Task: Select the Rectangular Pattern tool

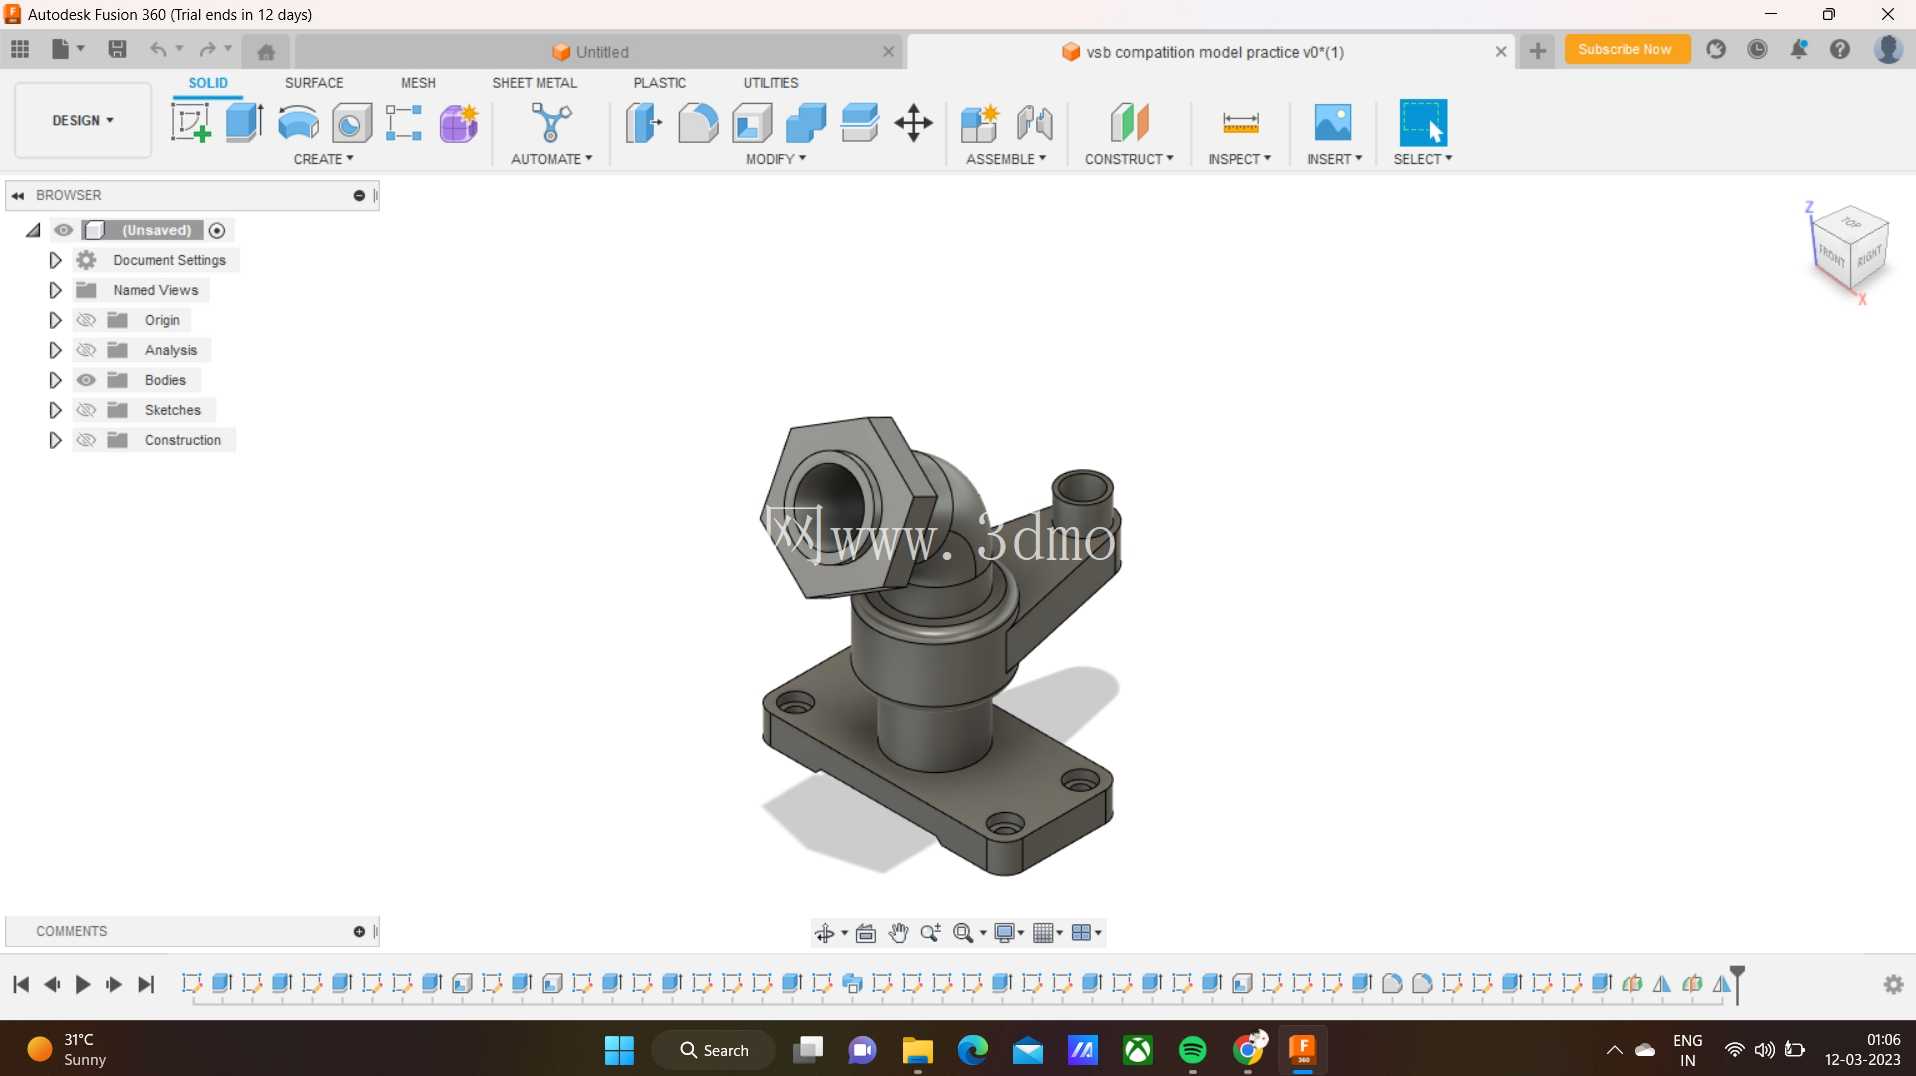Action: pos(404,123)
